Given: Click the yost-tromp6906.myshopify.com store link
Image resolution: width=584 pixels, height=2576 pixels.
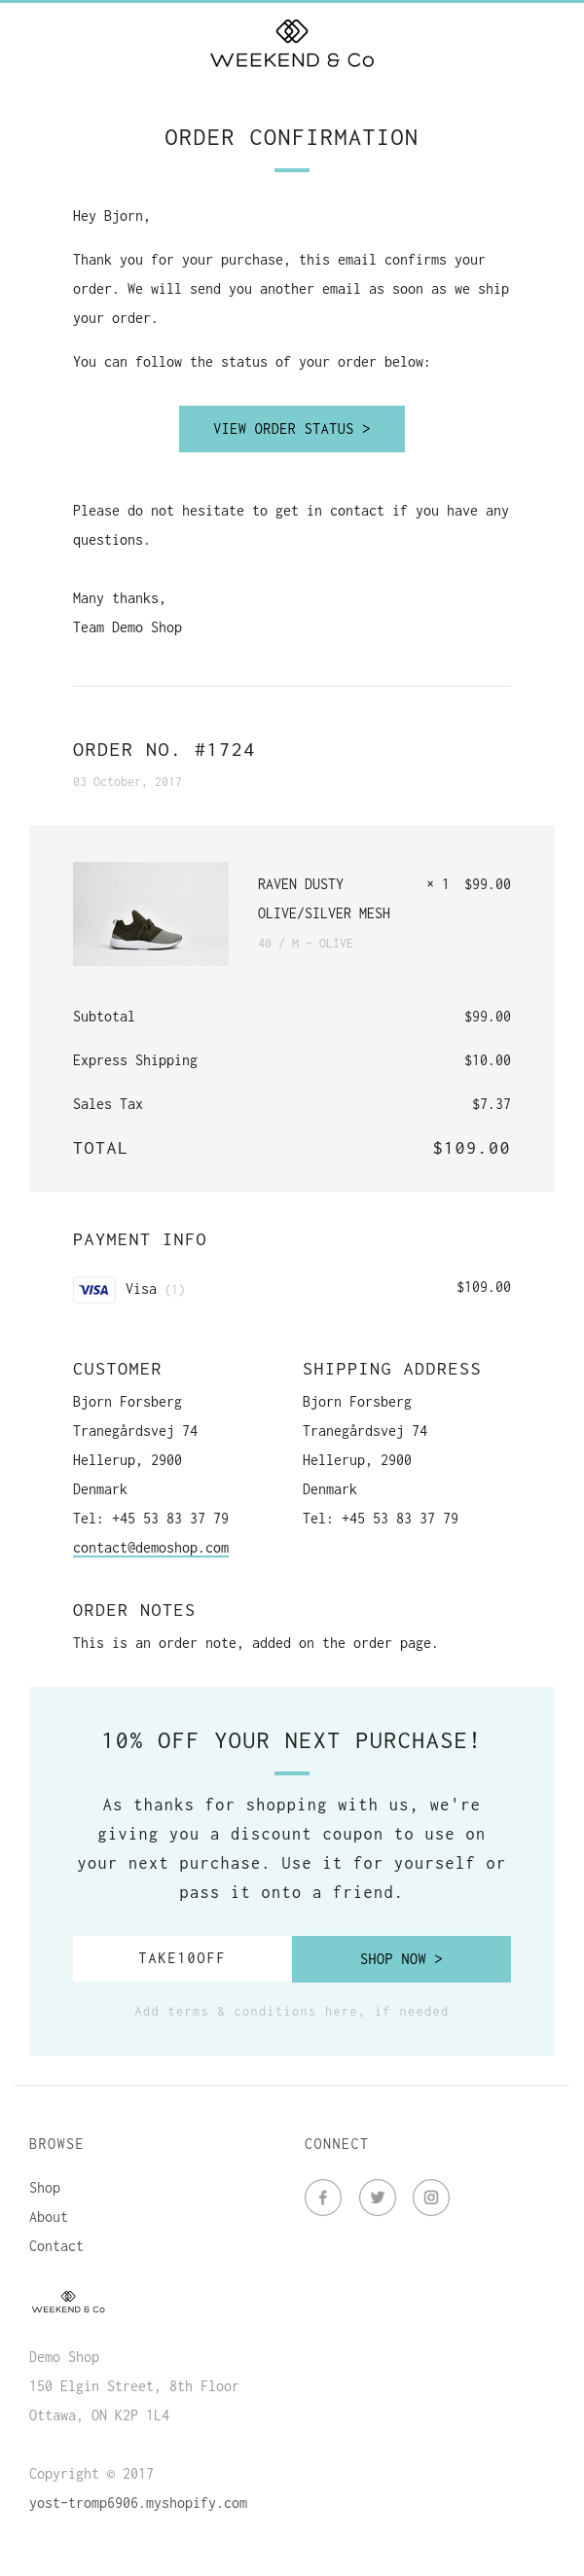Looking at the screenshot, I should (138, 2502).
